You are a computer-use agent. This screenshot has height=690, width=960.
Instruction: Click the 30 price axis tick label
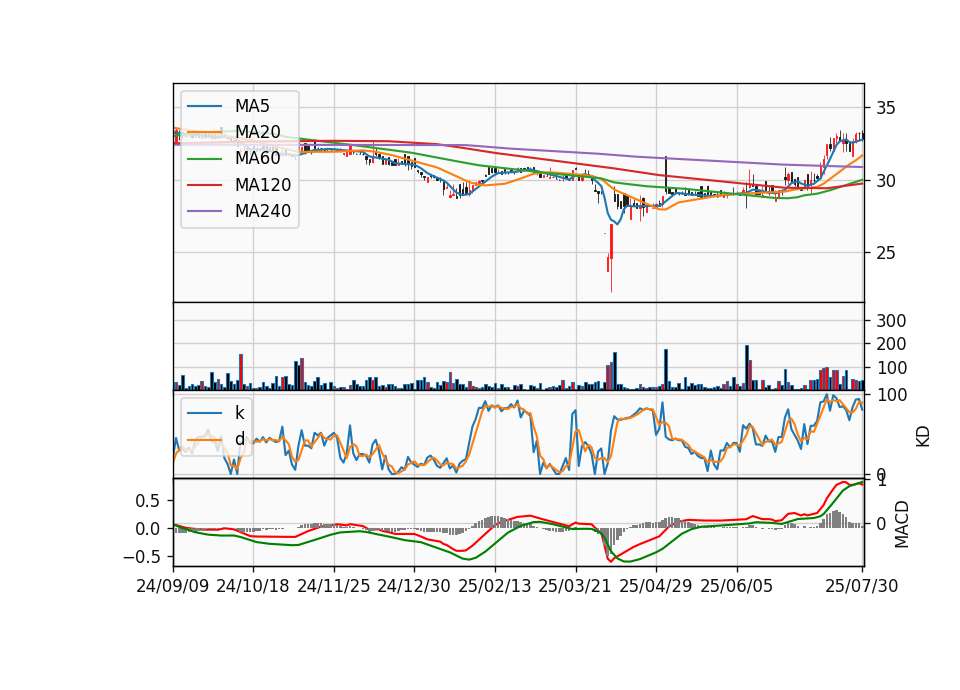click(885, 181)
